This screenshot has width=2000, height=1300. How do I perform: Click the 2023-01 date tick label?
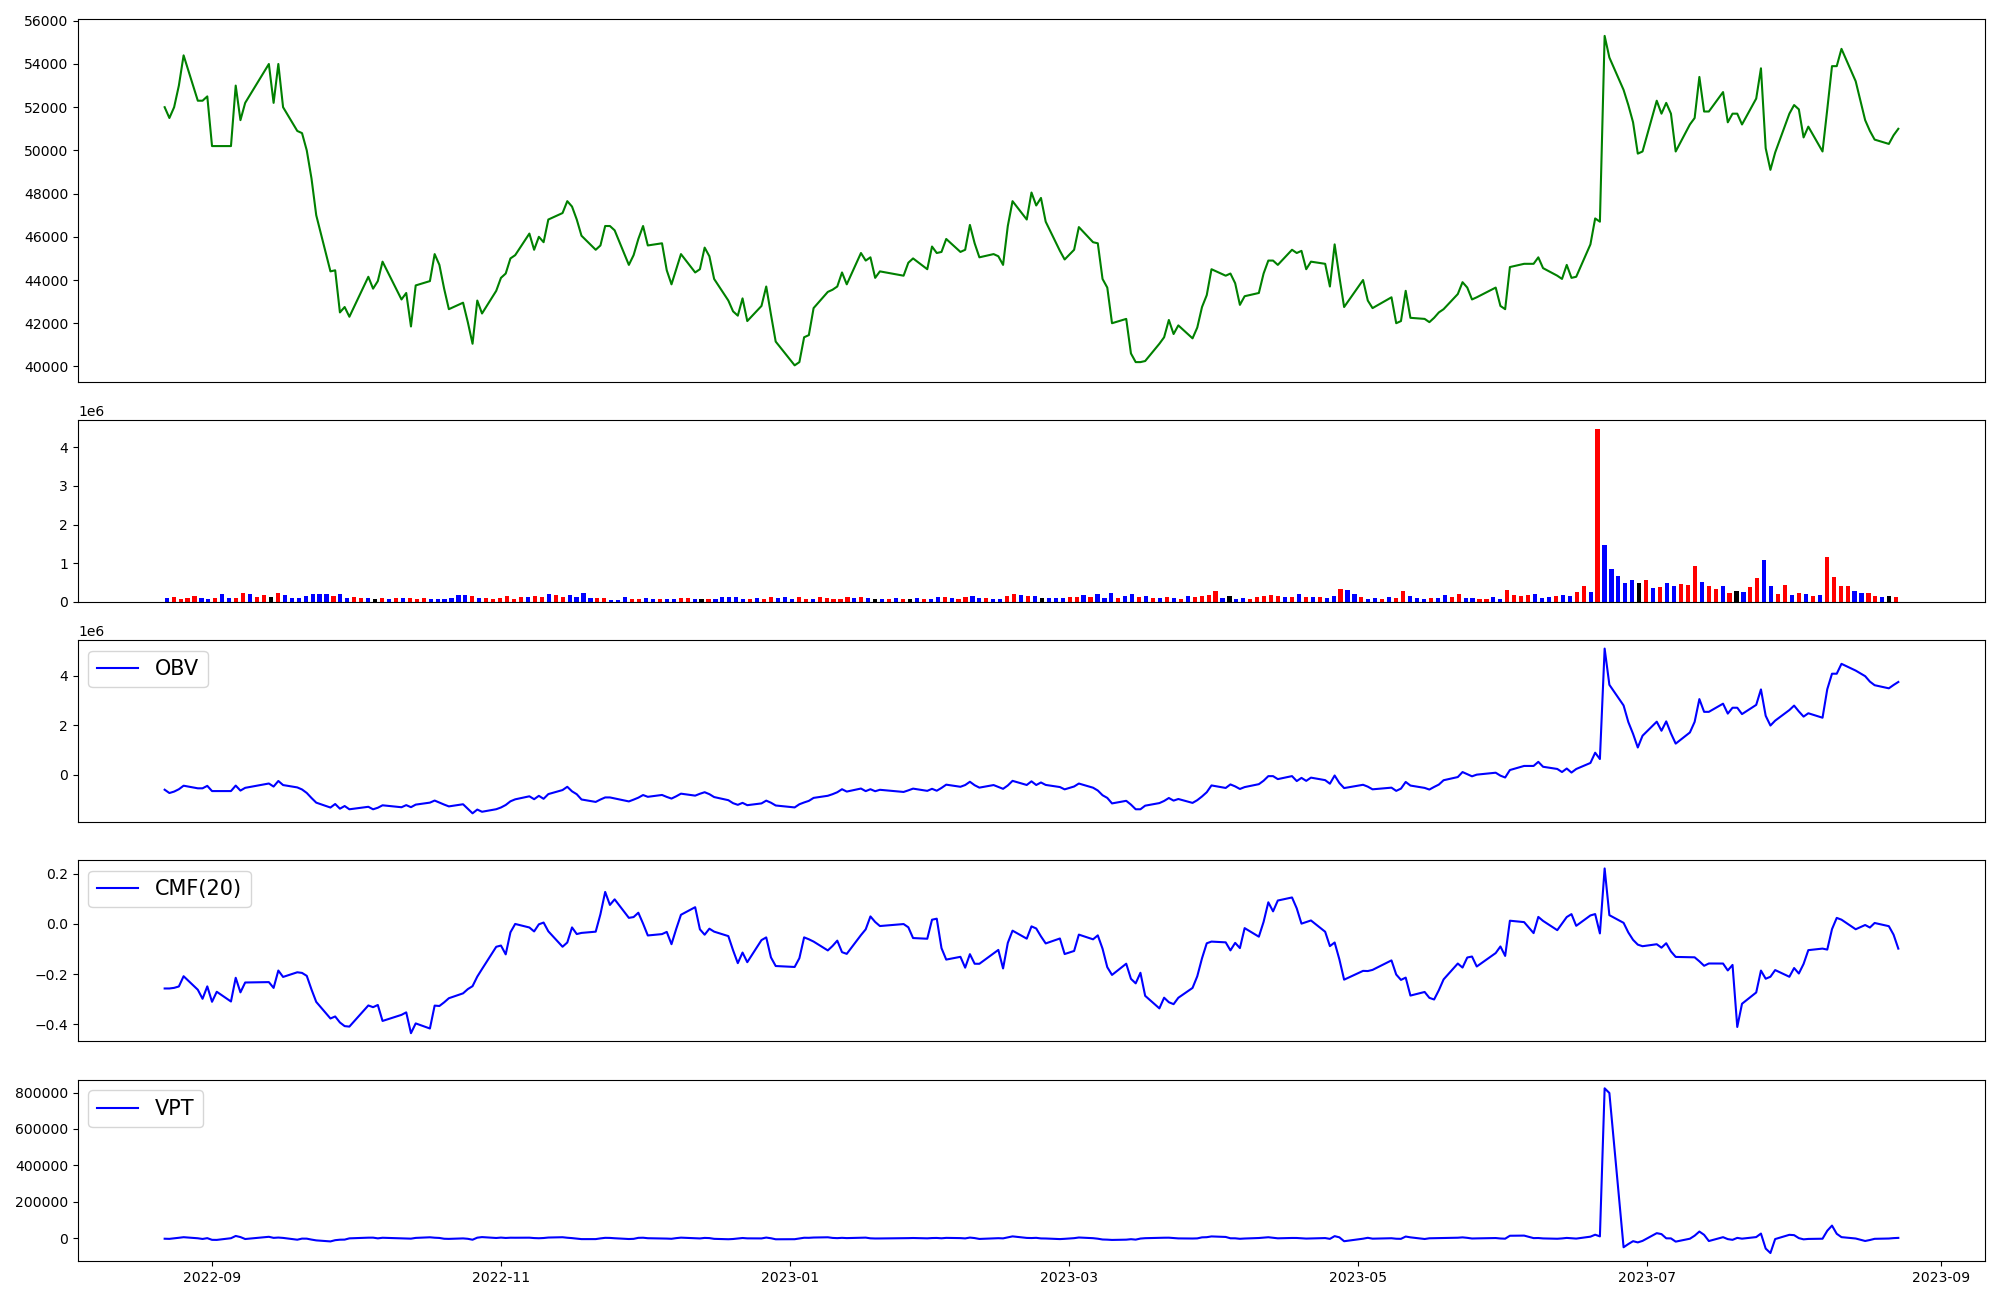click(x=790, y=1277)
